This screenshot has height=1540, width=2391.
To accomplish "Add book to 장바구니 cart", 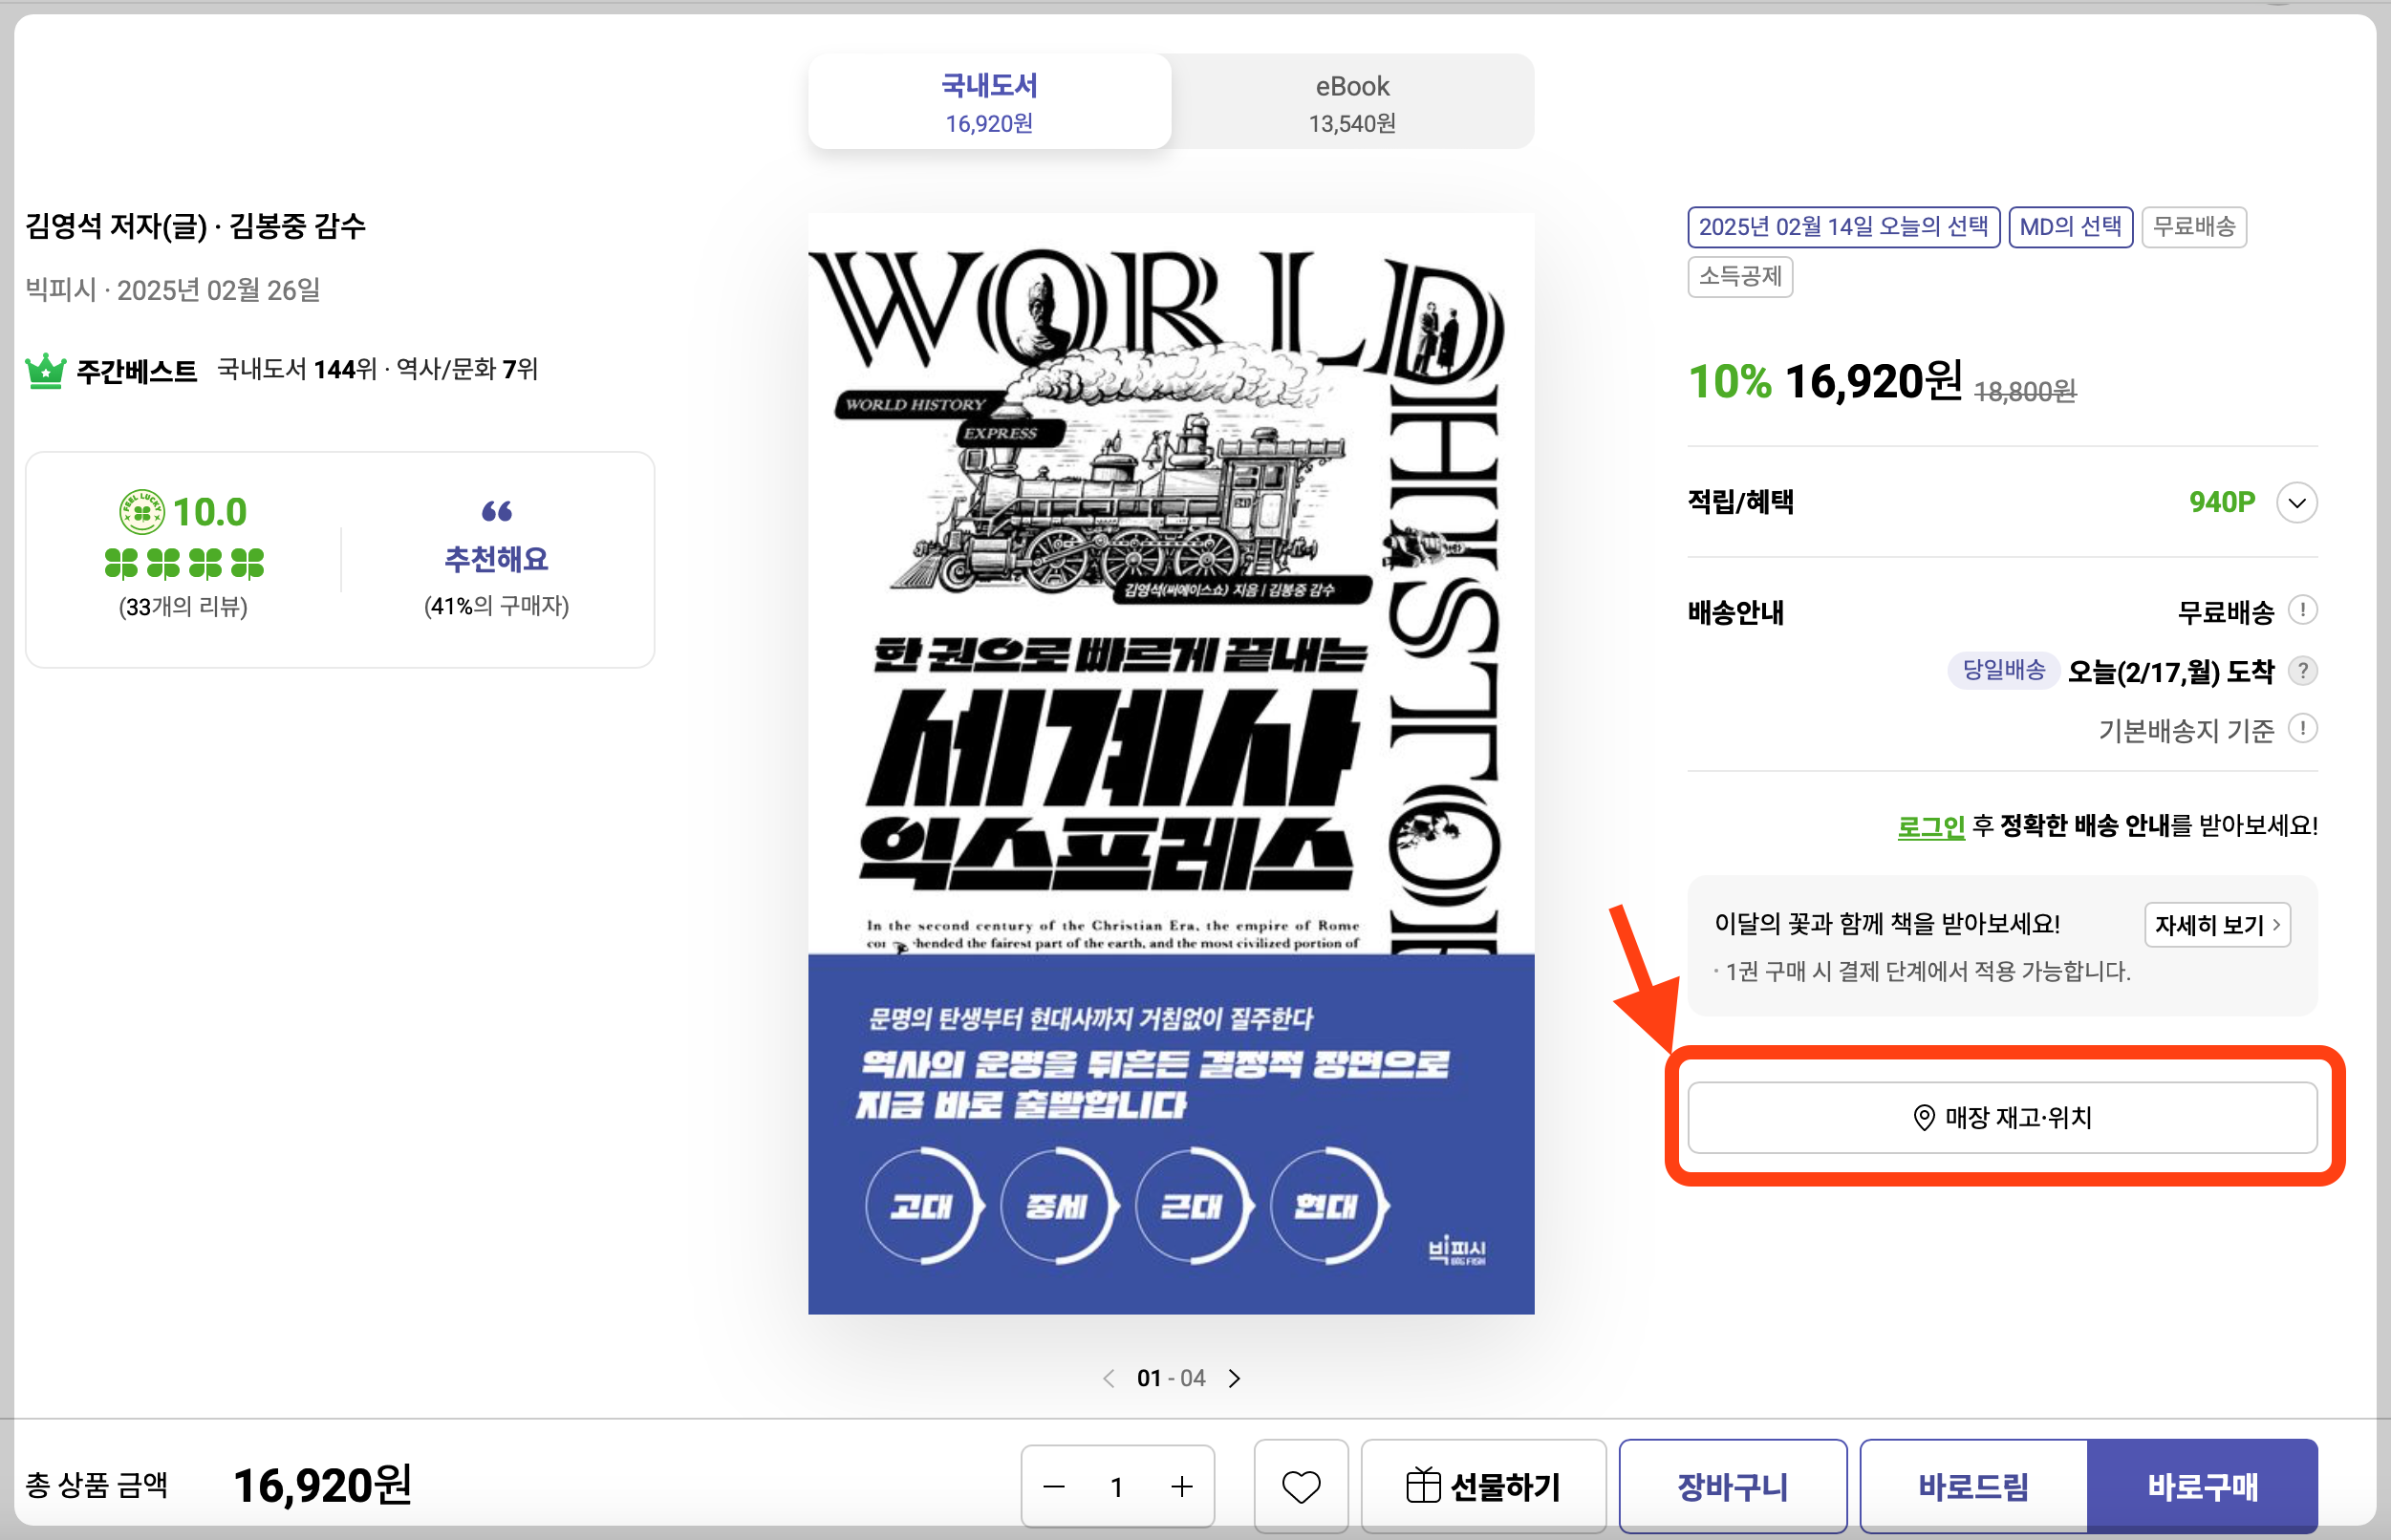I will click(x=1732, y=1486).
